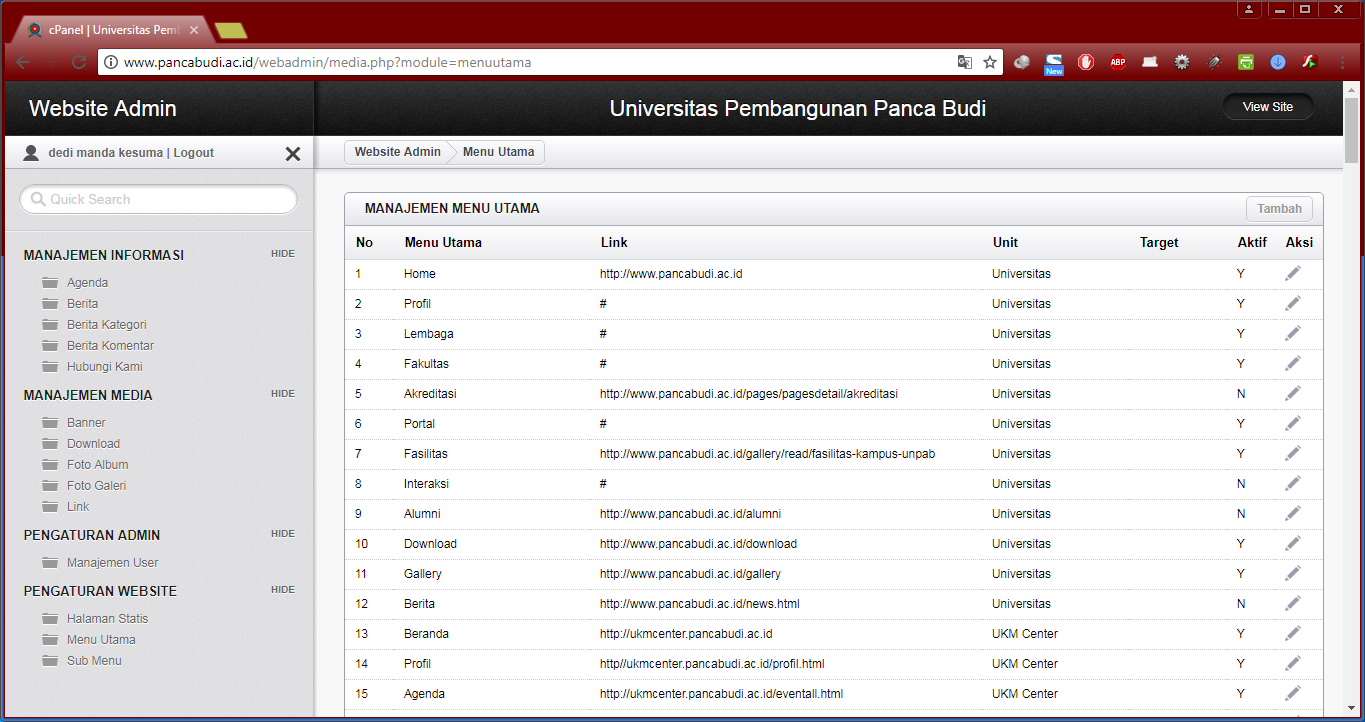Screen dimensions: 1365x722
Task: Click the Adblock Plus extension icon
Action: (1118, 62)
